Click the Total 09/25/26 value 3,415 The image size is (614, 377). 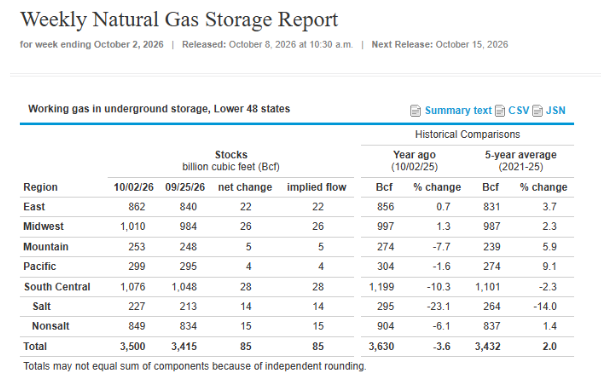pyautogui.click(x=184, y=346)
